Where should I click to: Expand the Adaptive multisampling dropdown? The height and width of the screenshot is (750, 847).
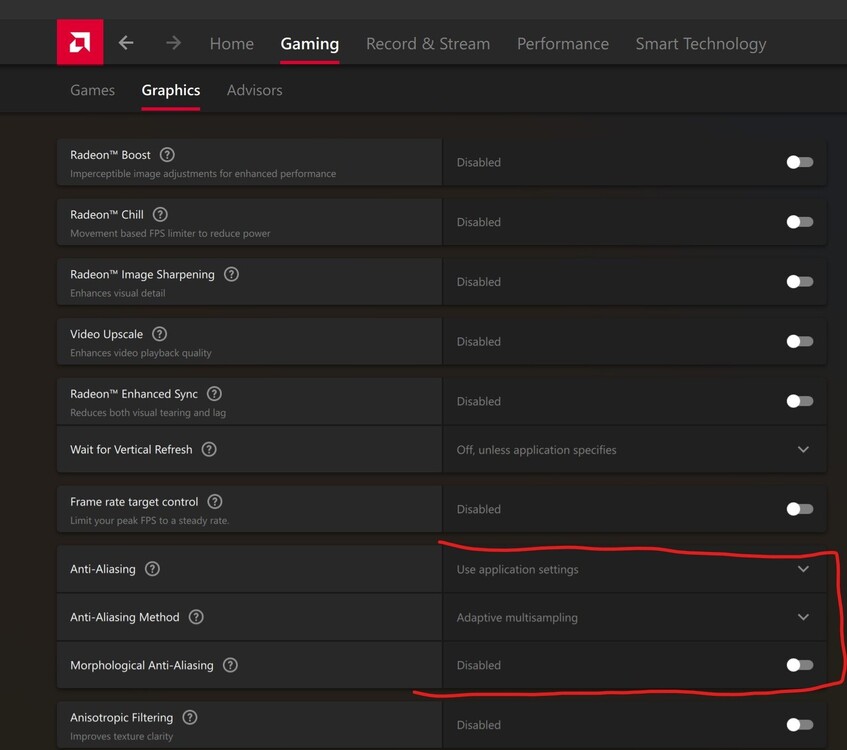803,617
